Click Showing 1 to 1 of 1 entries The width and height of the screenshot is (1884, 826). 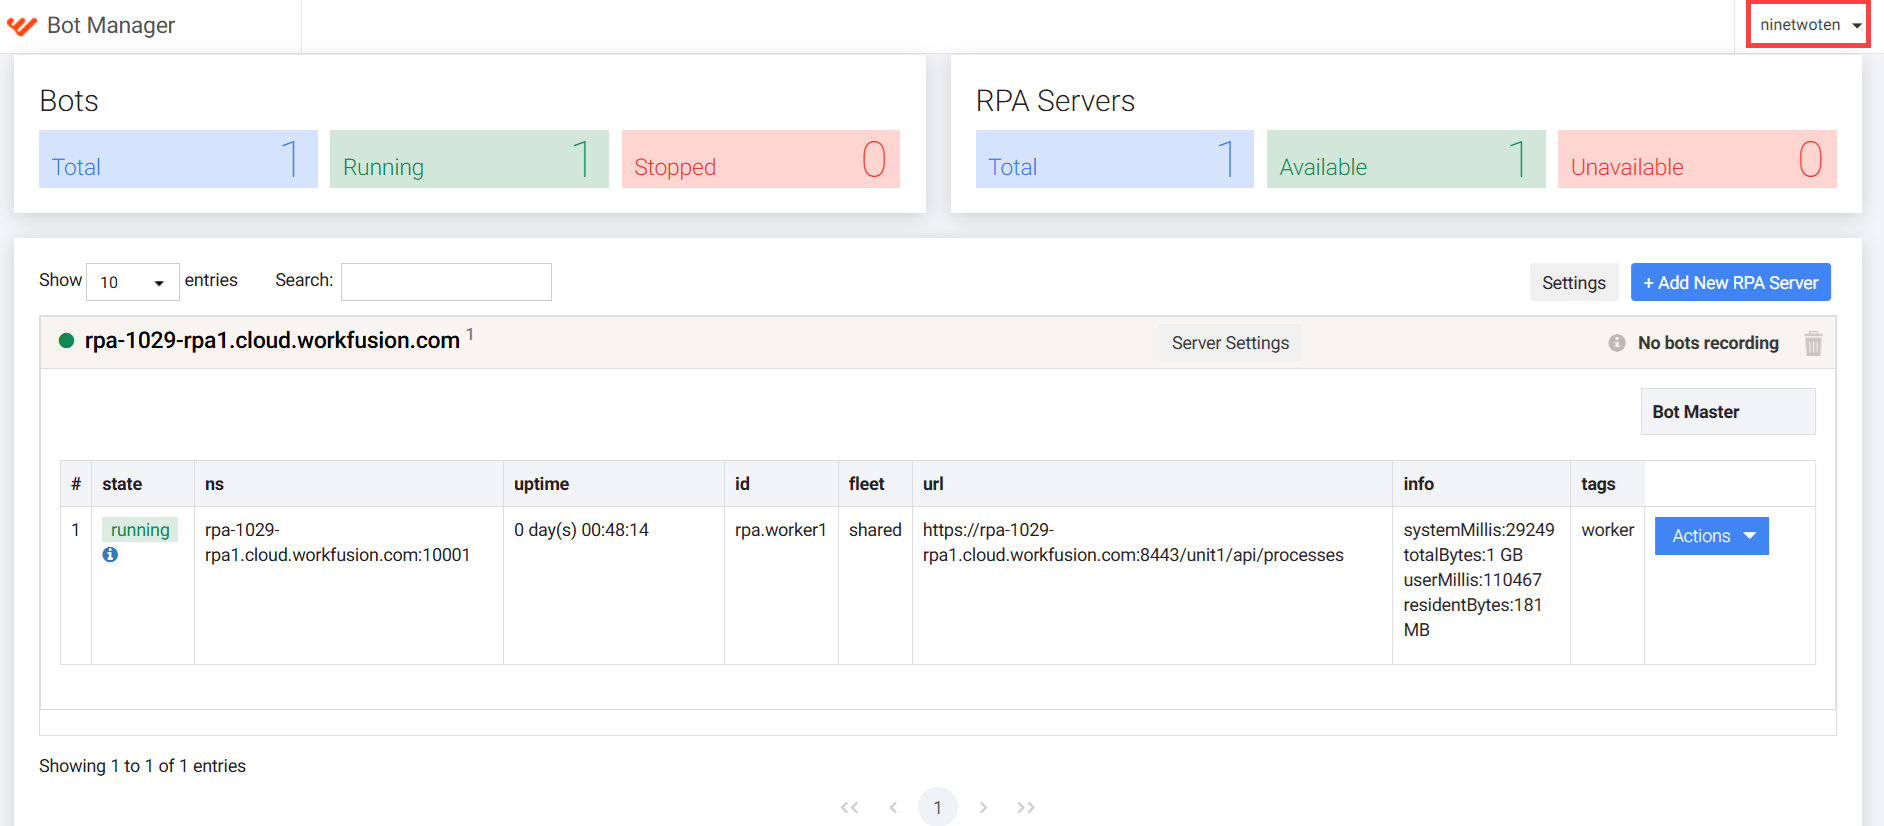pos(142,766)
